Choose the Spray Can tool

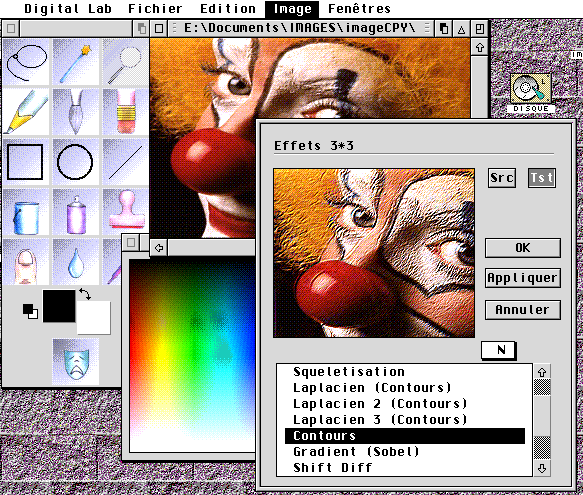[x=76, y=212]
